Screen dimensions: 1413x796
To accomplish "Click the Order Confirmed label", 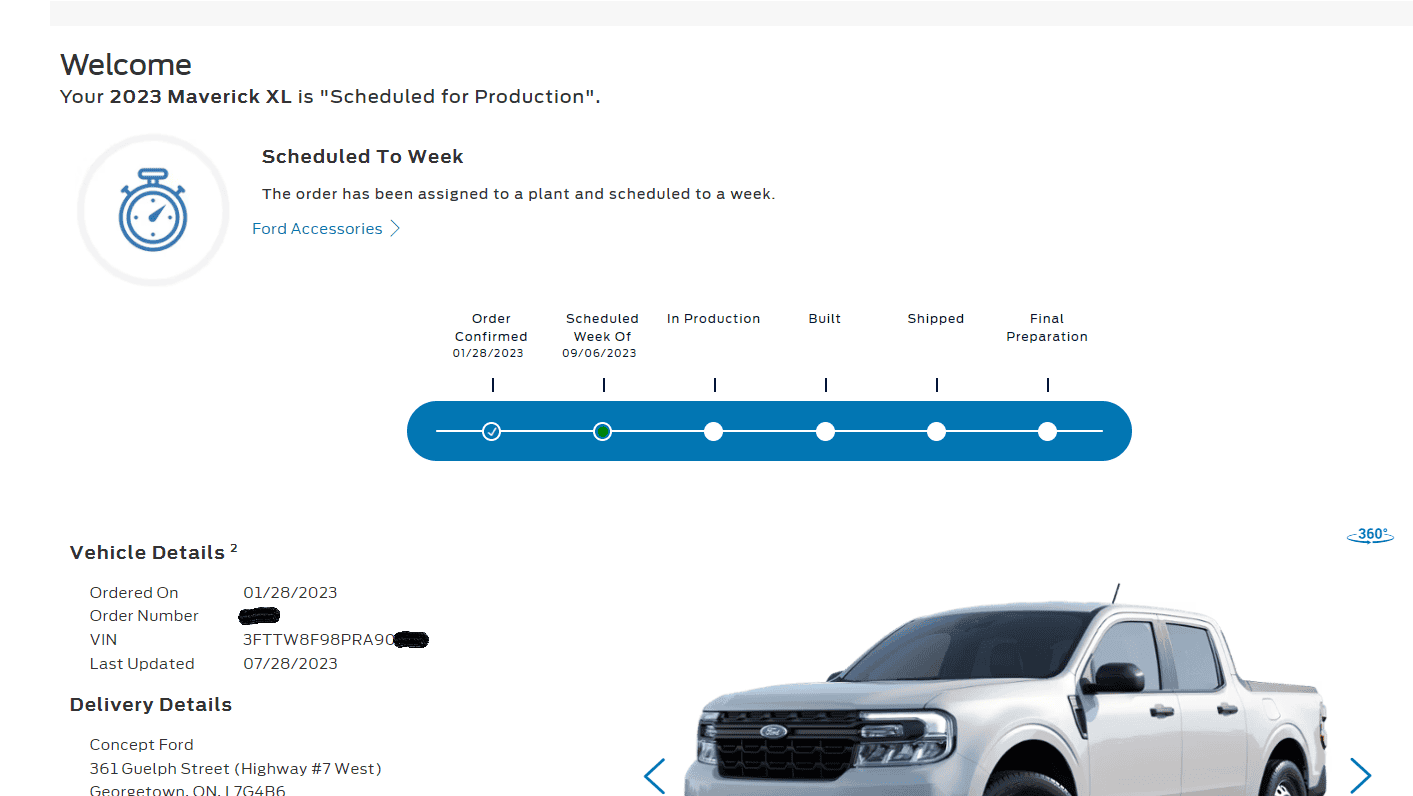I will (x=491, y=328).
